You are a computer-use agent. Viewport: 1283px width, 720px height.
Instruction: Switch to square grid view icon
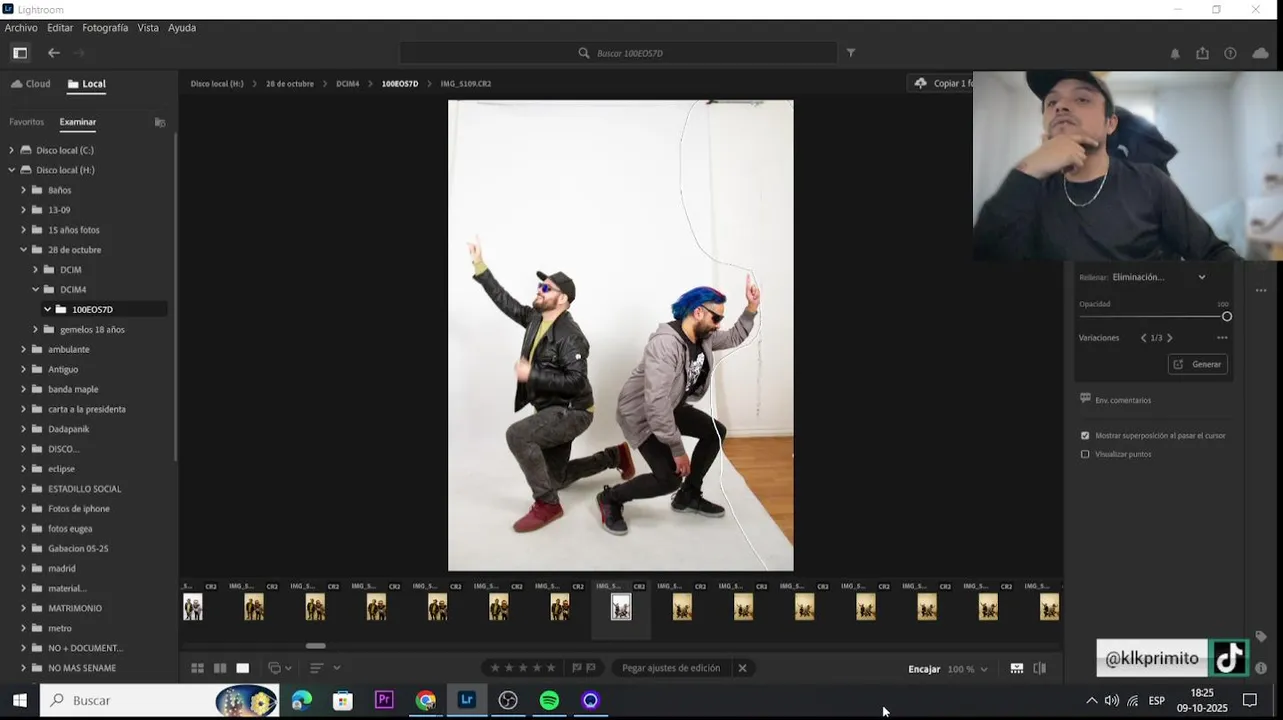click(x=220, y=668)
